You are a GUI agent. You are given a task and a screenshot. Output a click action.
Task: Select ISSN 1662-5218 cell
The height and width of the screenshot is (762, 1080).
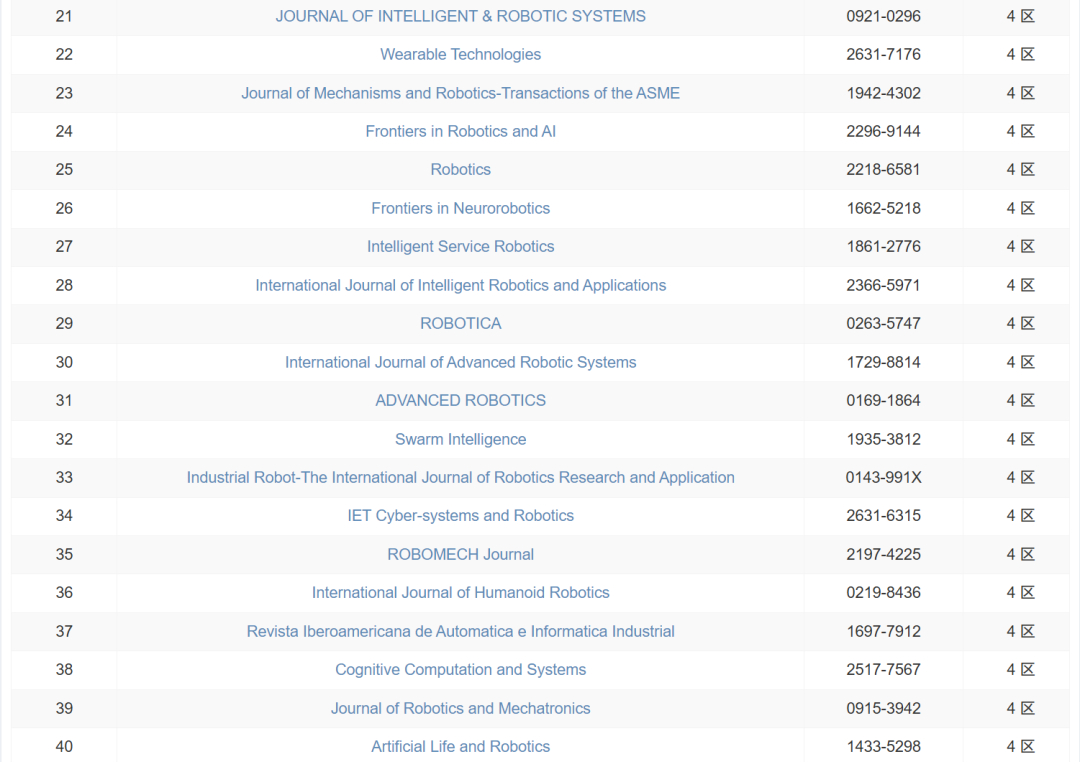pos(883,208)
